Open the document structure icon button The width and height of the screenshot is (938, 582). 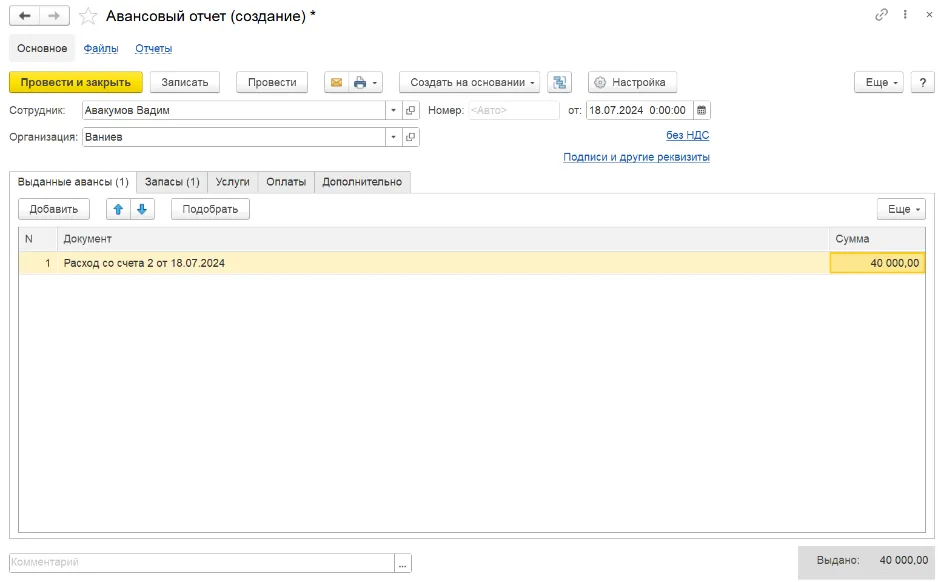coord(559,83)
